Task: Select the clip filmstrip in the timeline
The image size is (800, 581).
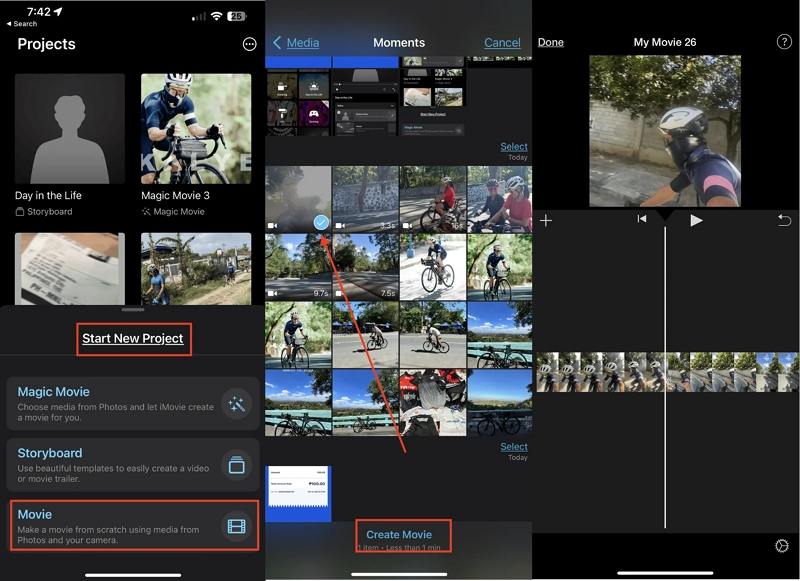Action: click(667, 372)
